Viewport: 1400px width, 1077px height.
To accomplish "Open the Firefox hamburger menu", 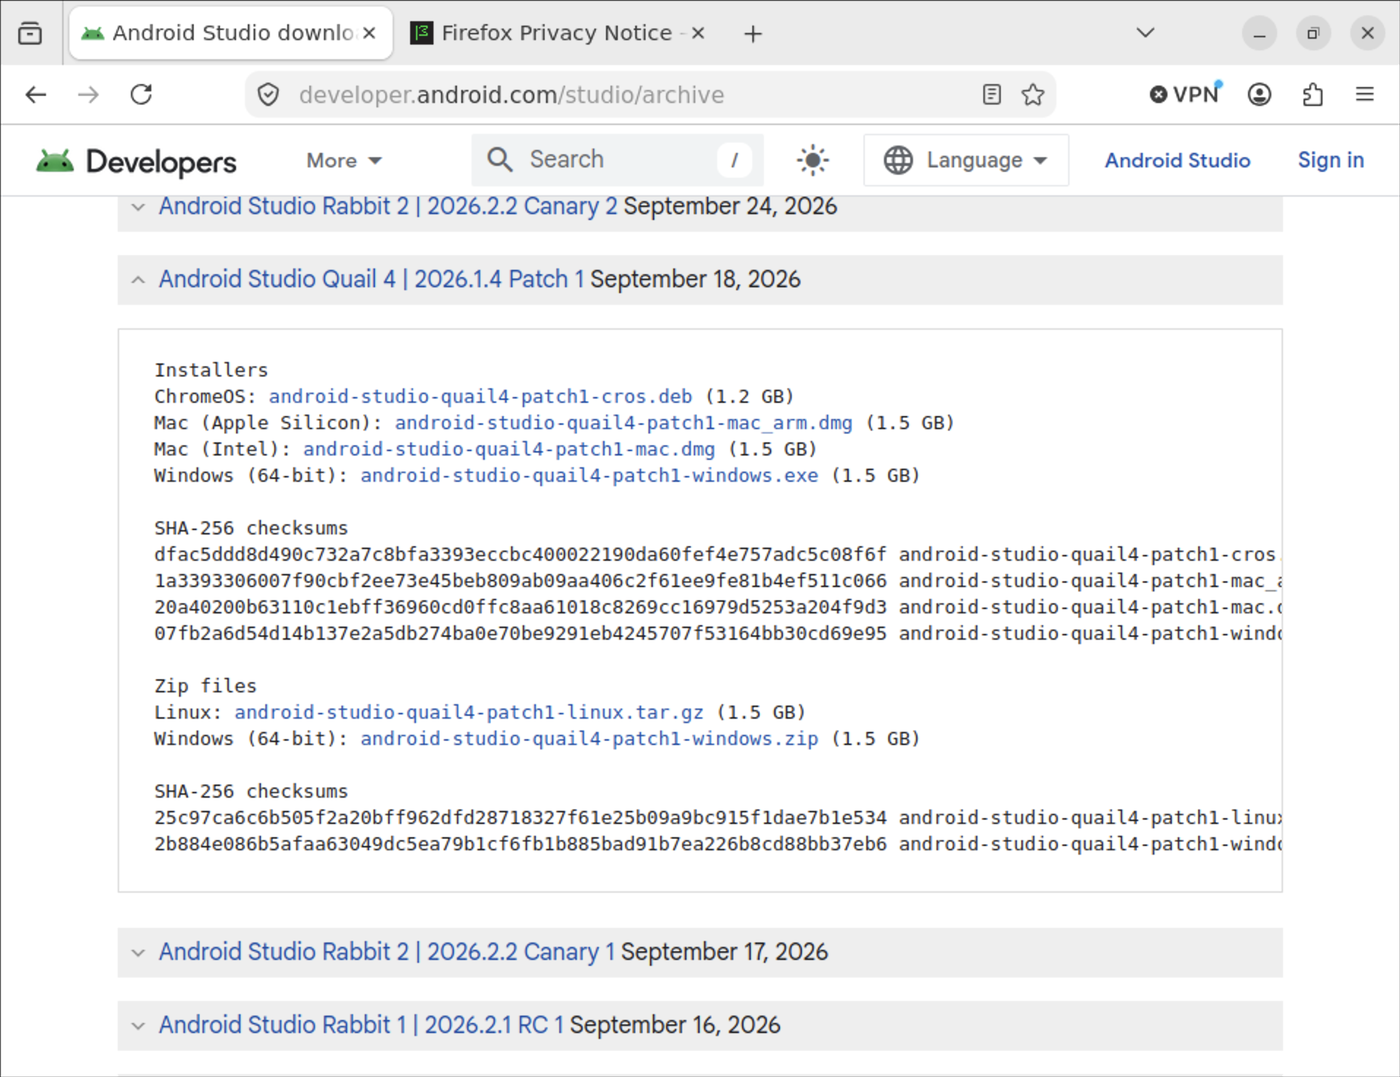I will pyautogui.click(x=1365, y=95).
